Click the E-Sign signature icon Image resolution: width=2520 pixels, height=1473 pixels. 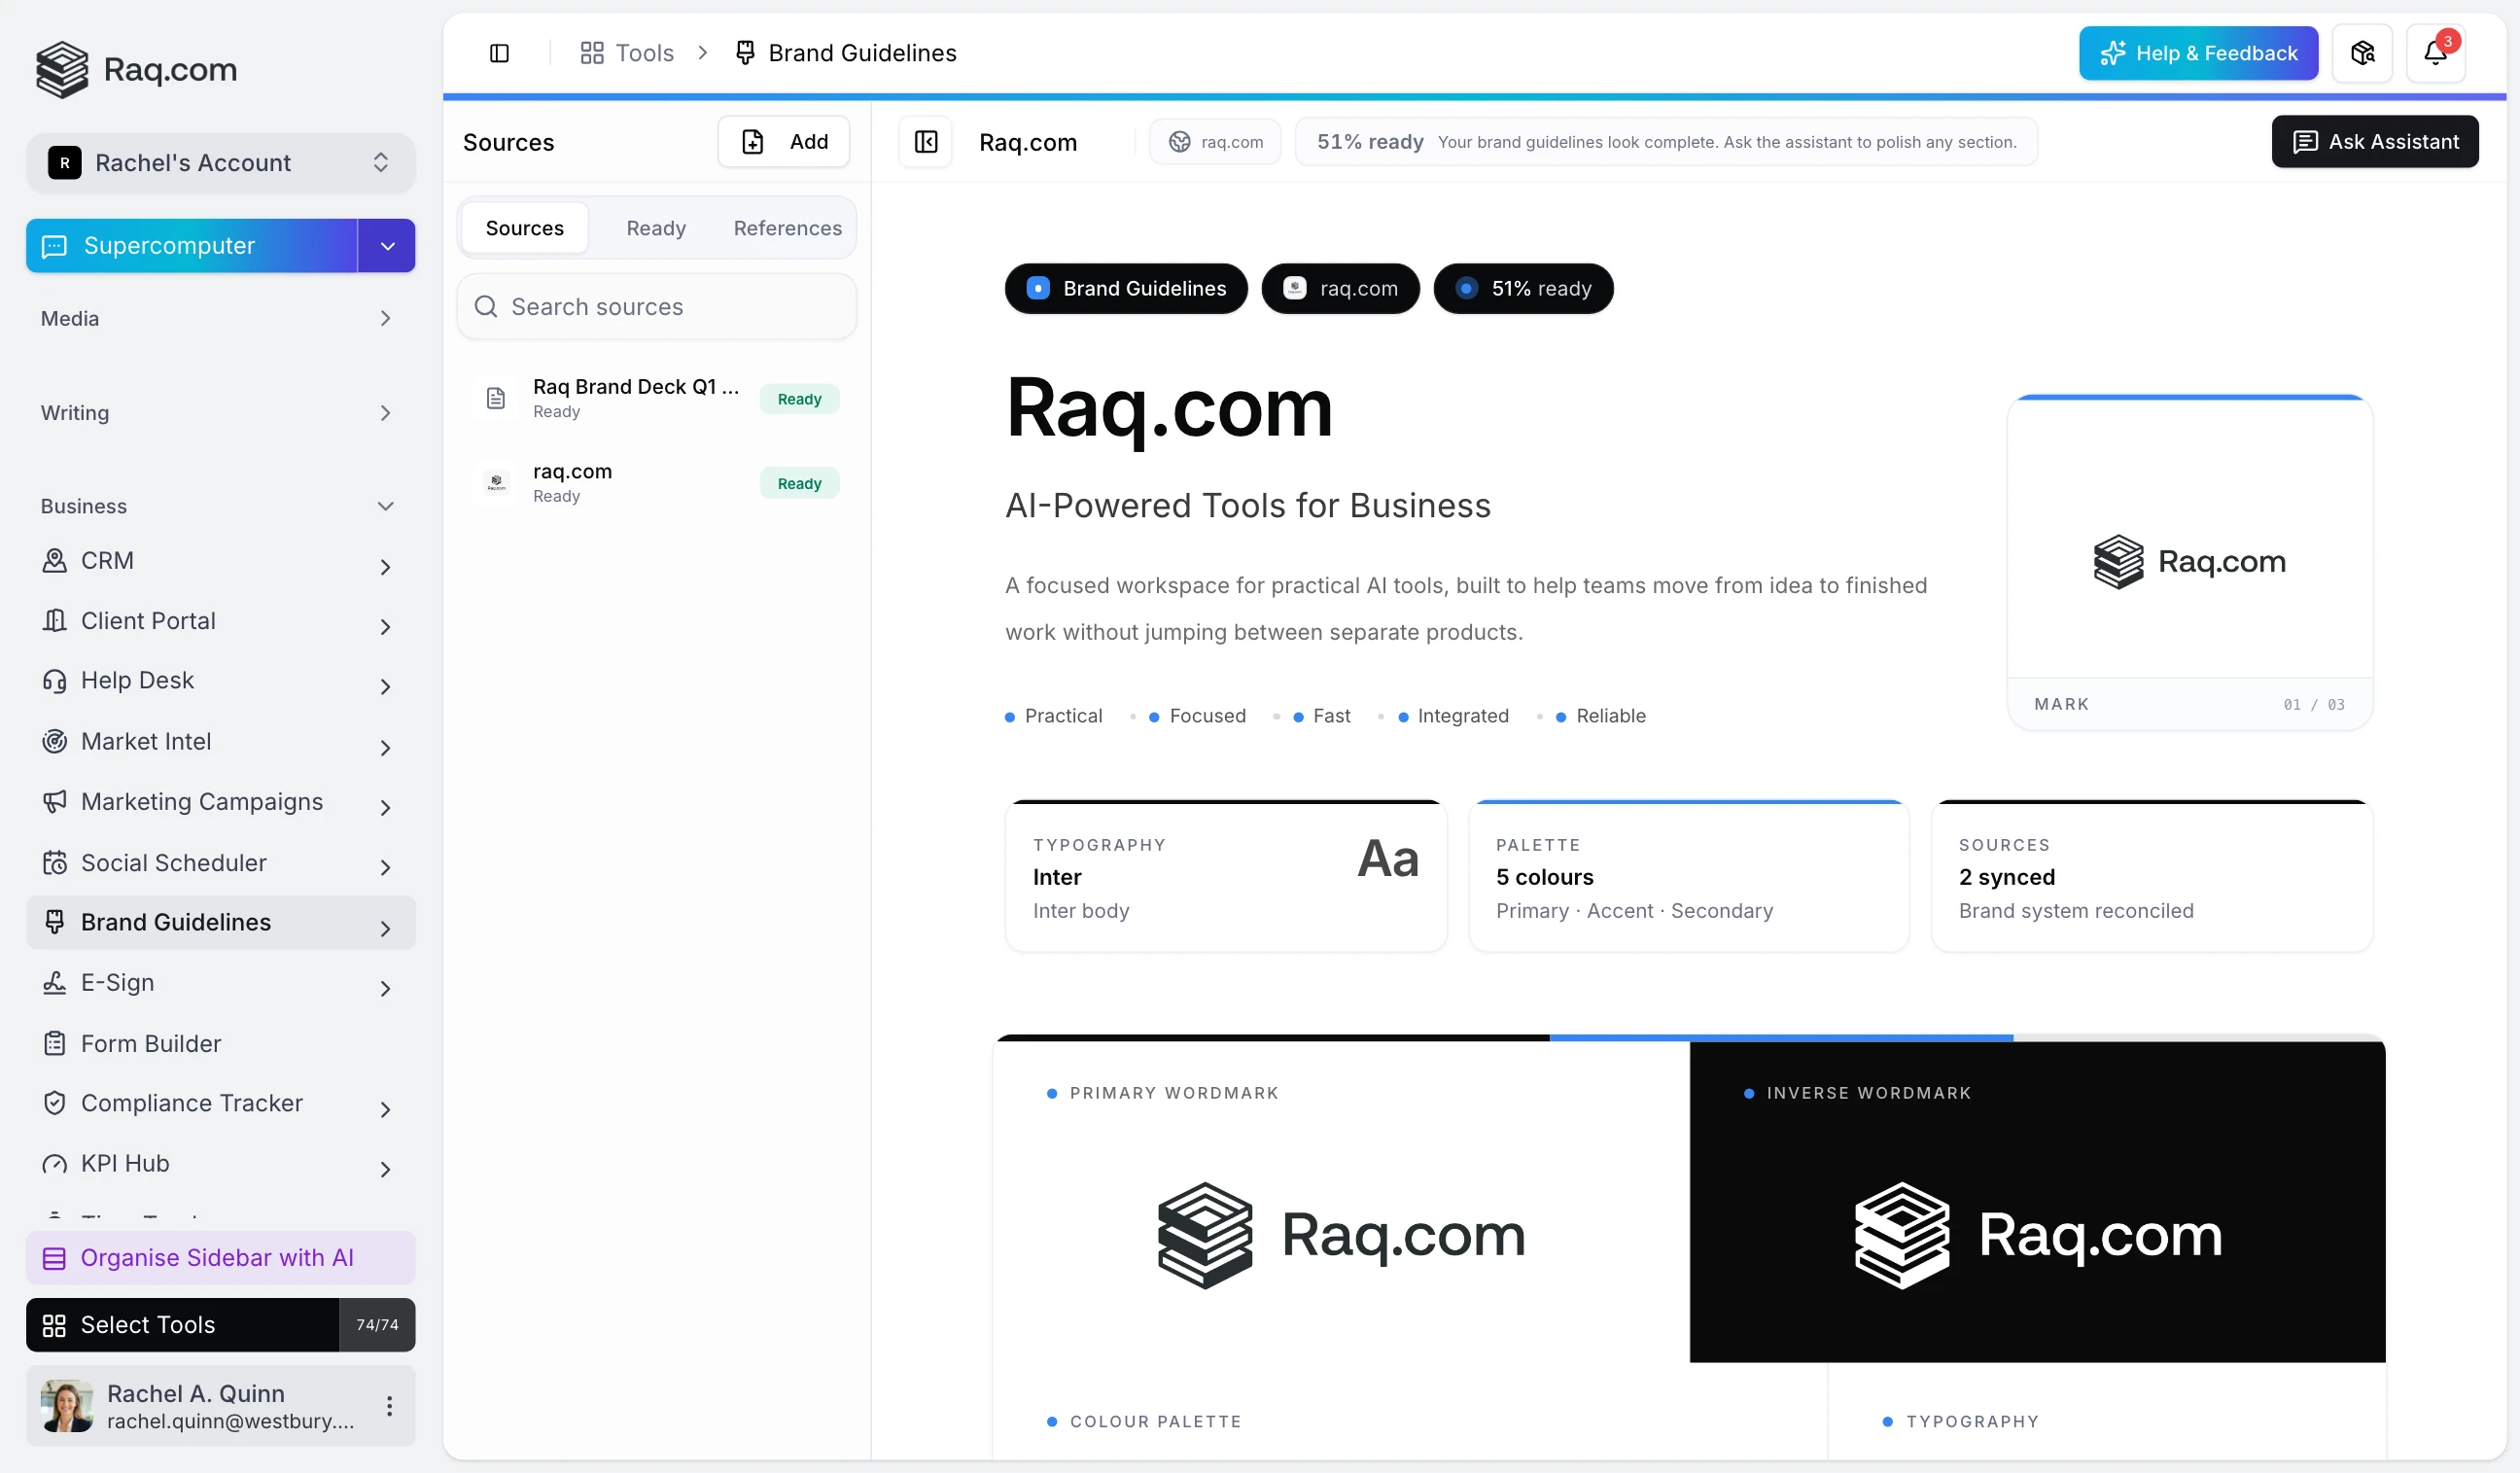[x=55, y=983]
